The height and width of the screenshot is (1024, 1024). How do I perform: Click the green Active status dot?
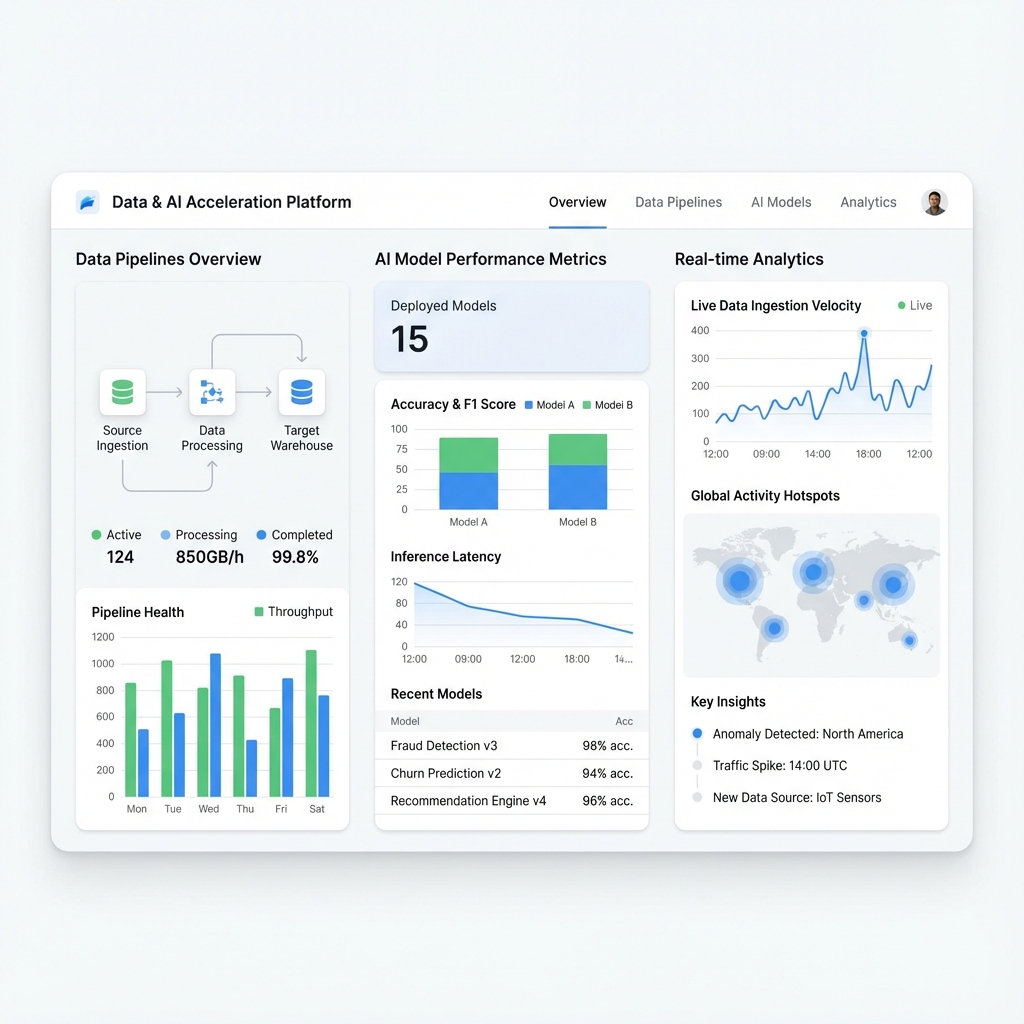[94, 535]
